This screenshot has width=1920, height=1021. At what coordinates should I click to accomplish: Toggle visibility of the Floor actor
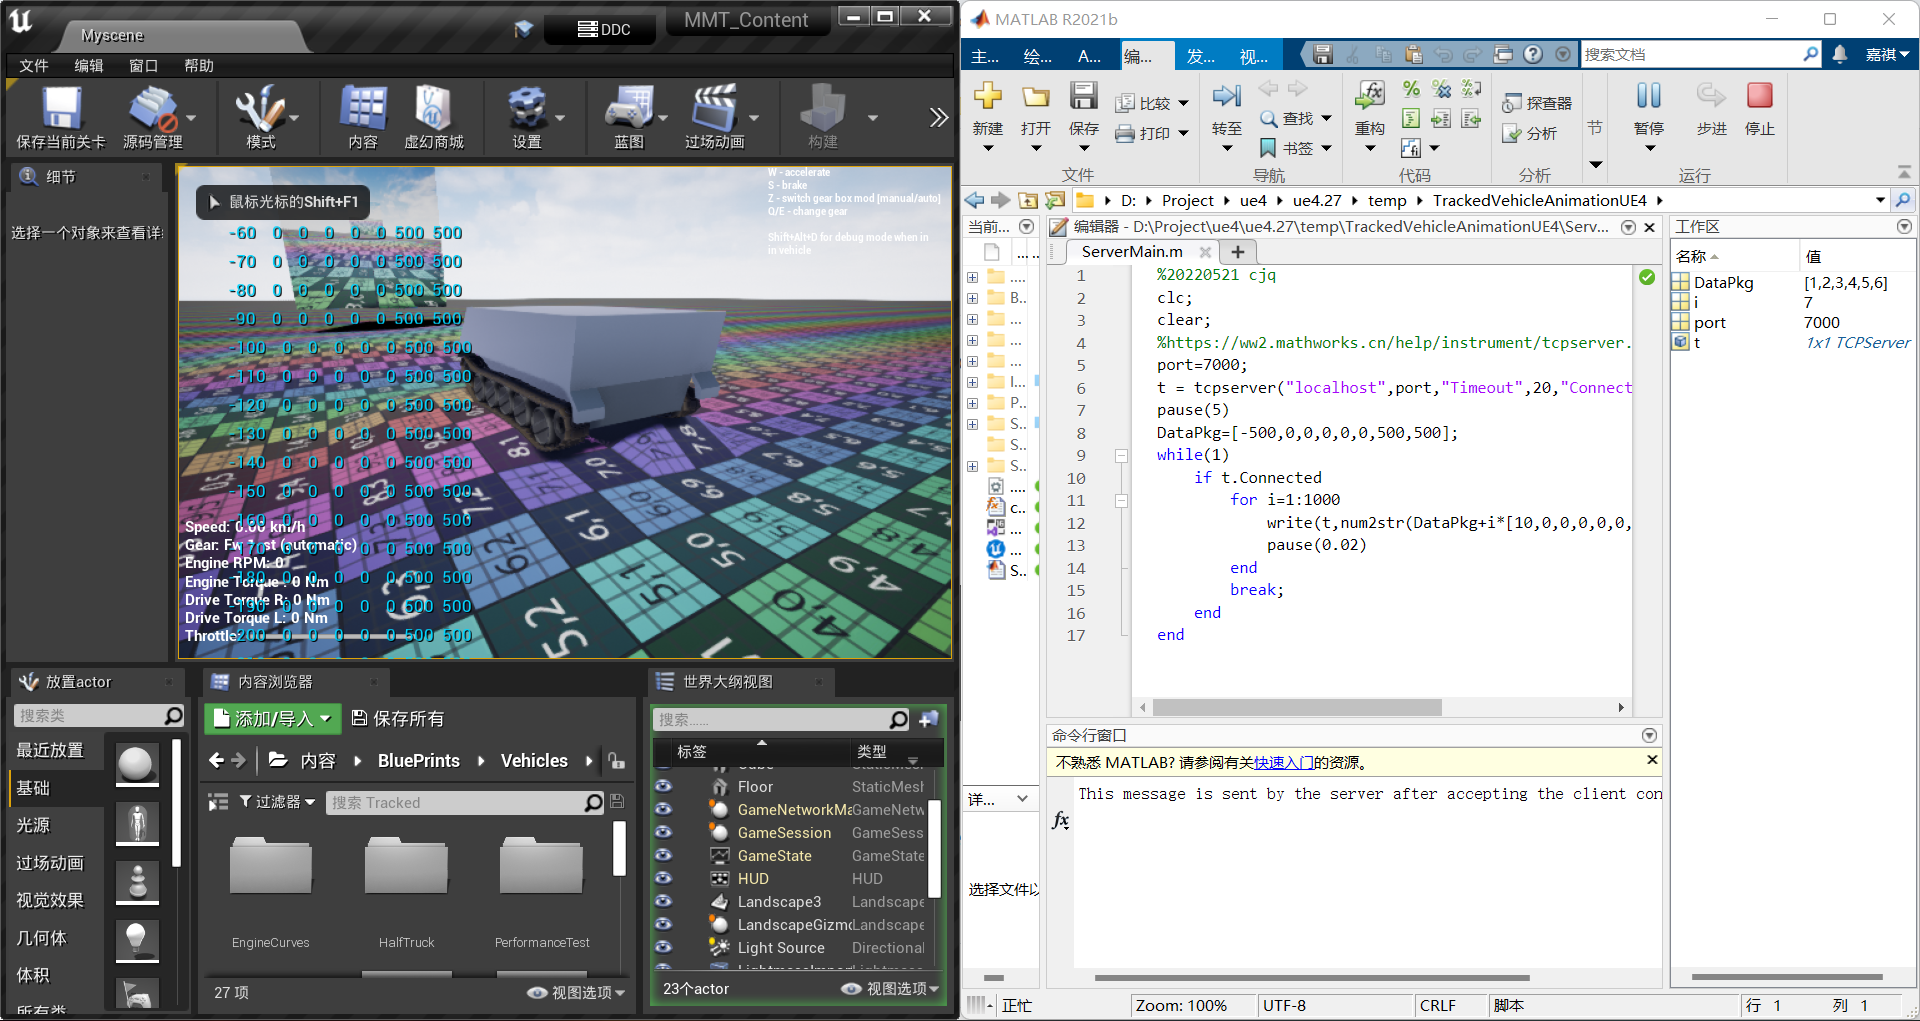pyautogui.click(x=663, y=787)
